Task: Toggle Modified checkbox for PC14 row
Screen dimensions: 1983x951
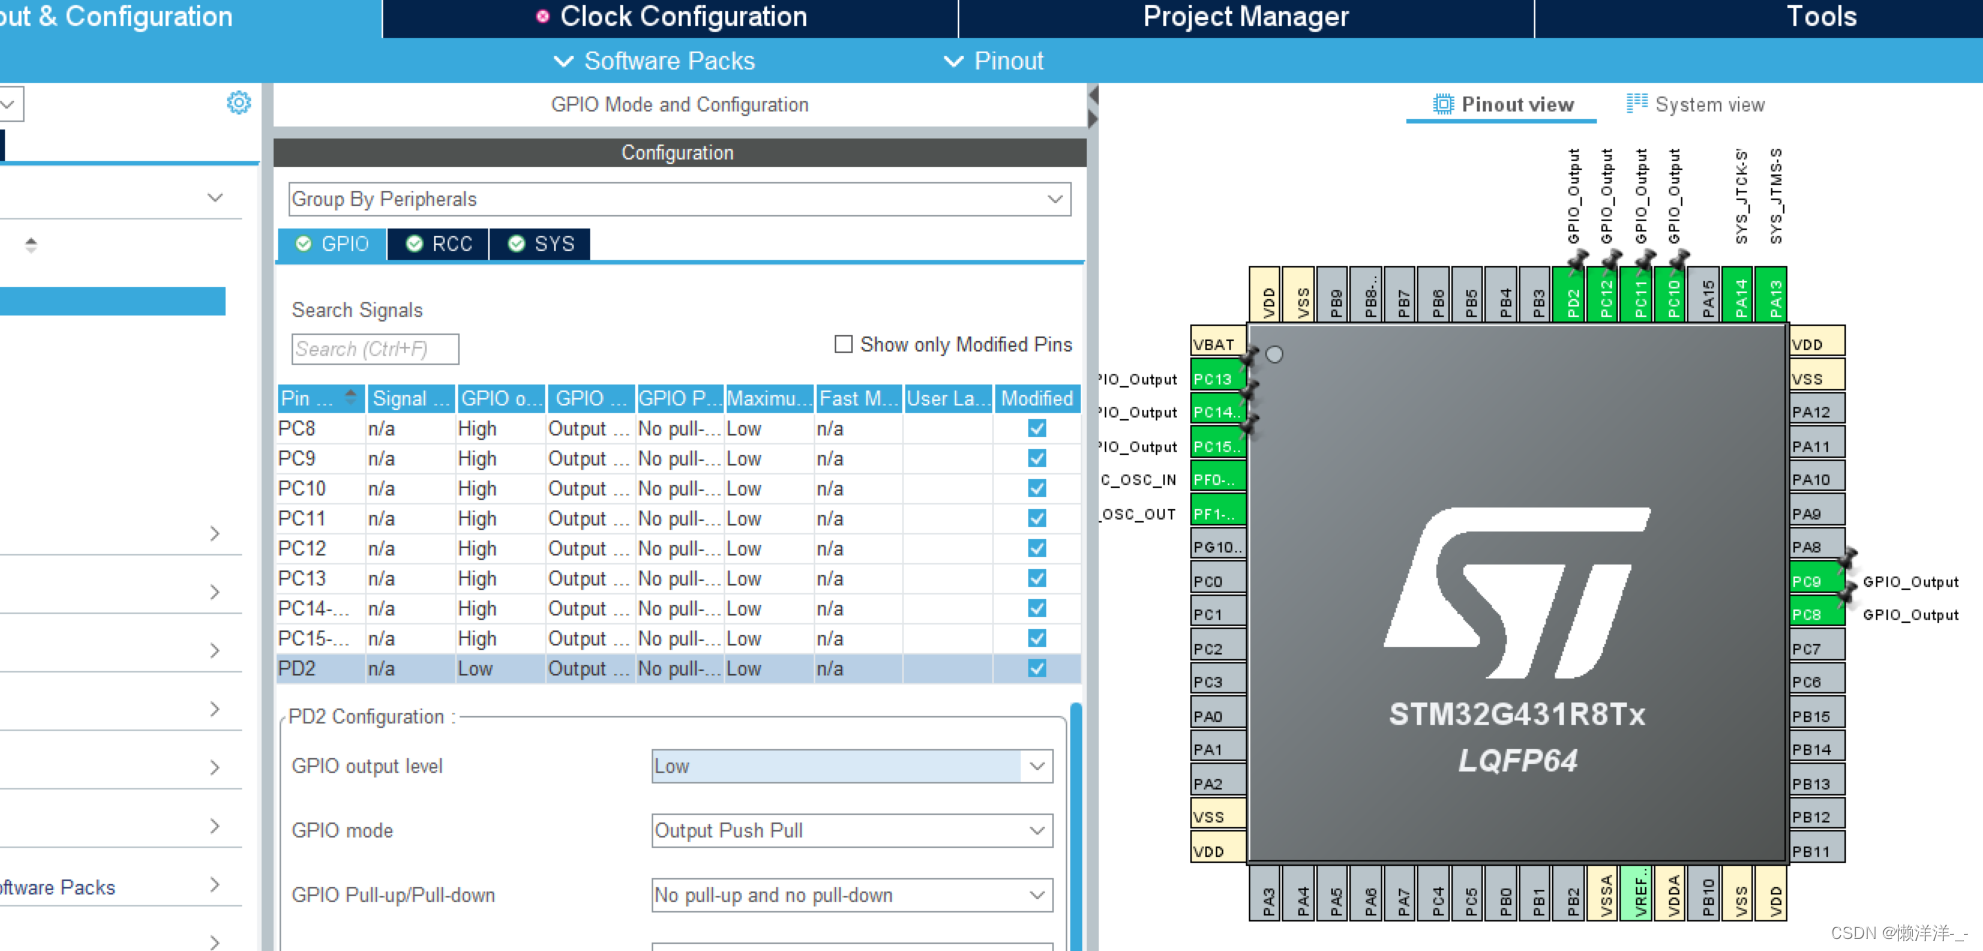Action: 1037,608
